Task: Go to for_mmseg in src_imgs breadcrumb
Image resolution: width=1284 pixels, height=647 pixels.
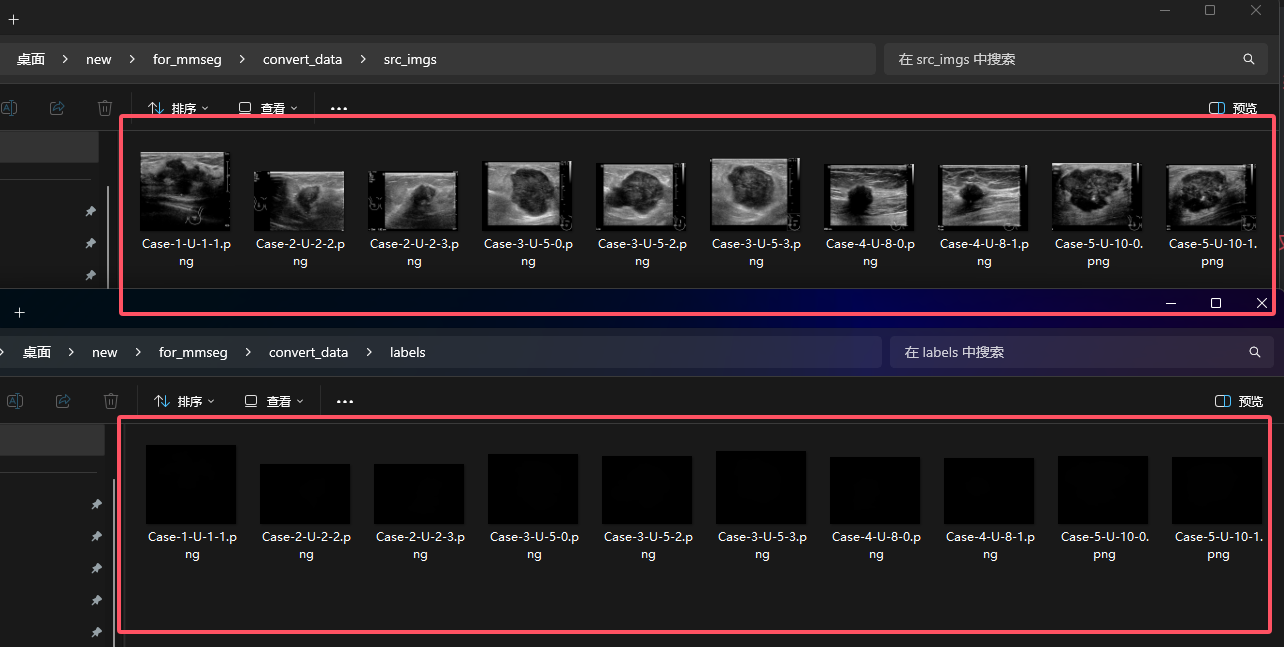Action: click(187, 59)
